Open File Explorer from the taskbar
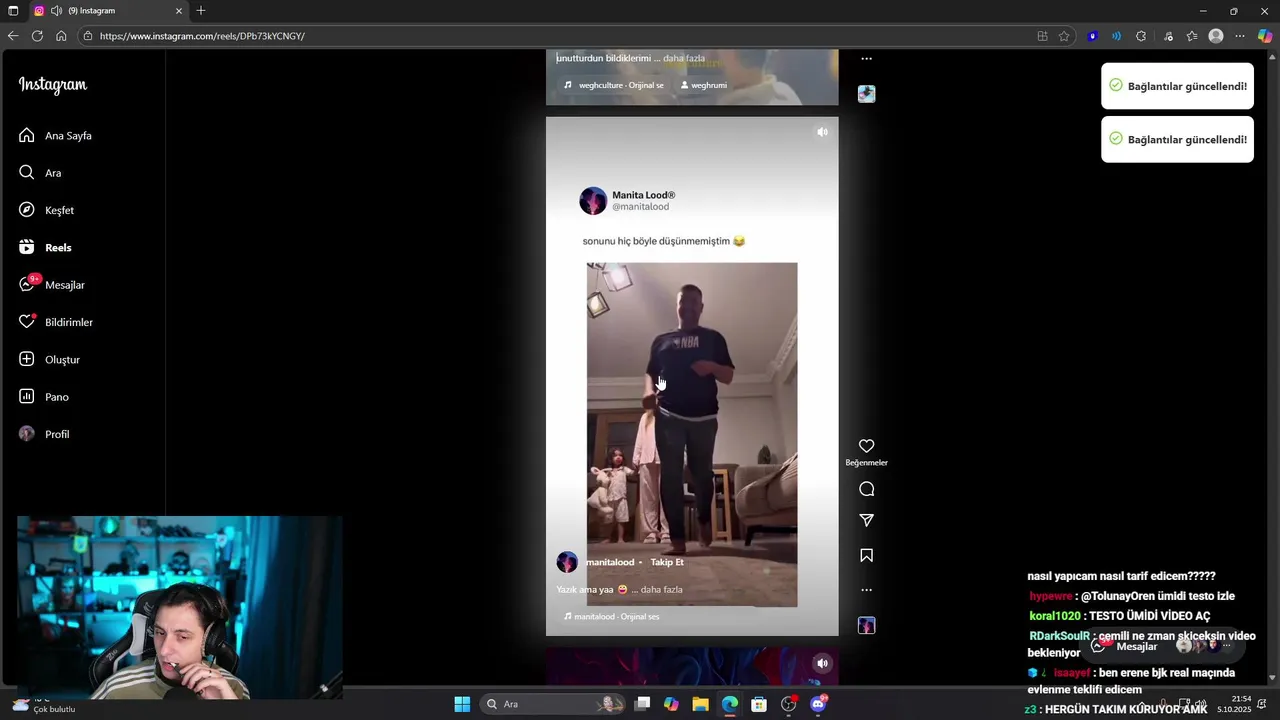The height and width of the screenshot is (720, 1280). [x=700, y=704]
